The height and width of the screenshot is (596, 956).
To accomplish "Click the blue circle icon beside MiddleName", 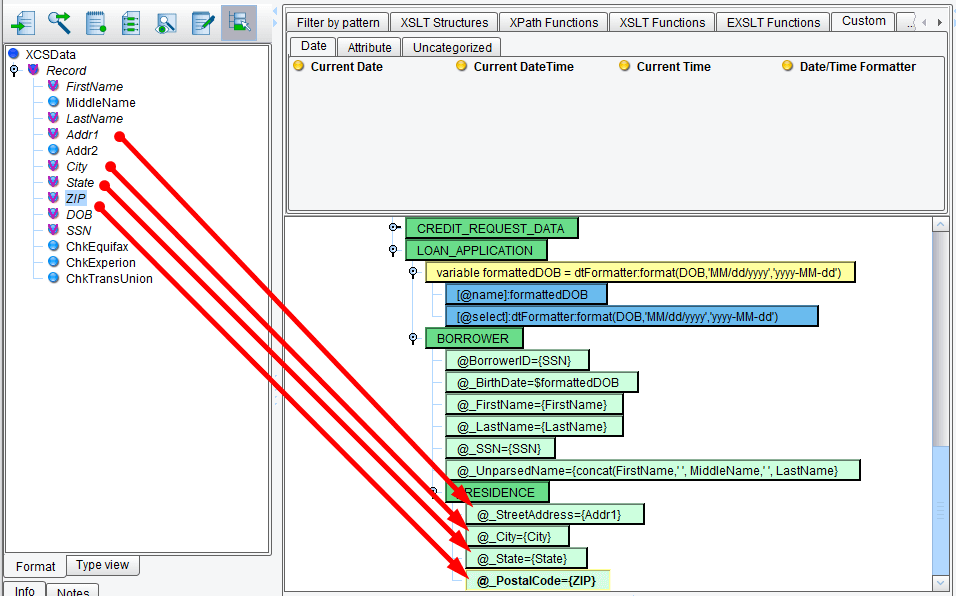I will point(54,102).
